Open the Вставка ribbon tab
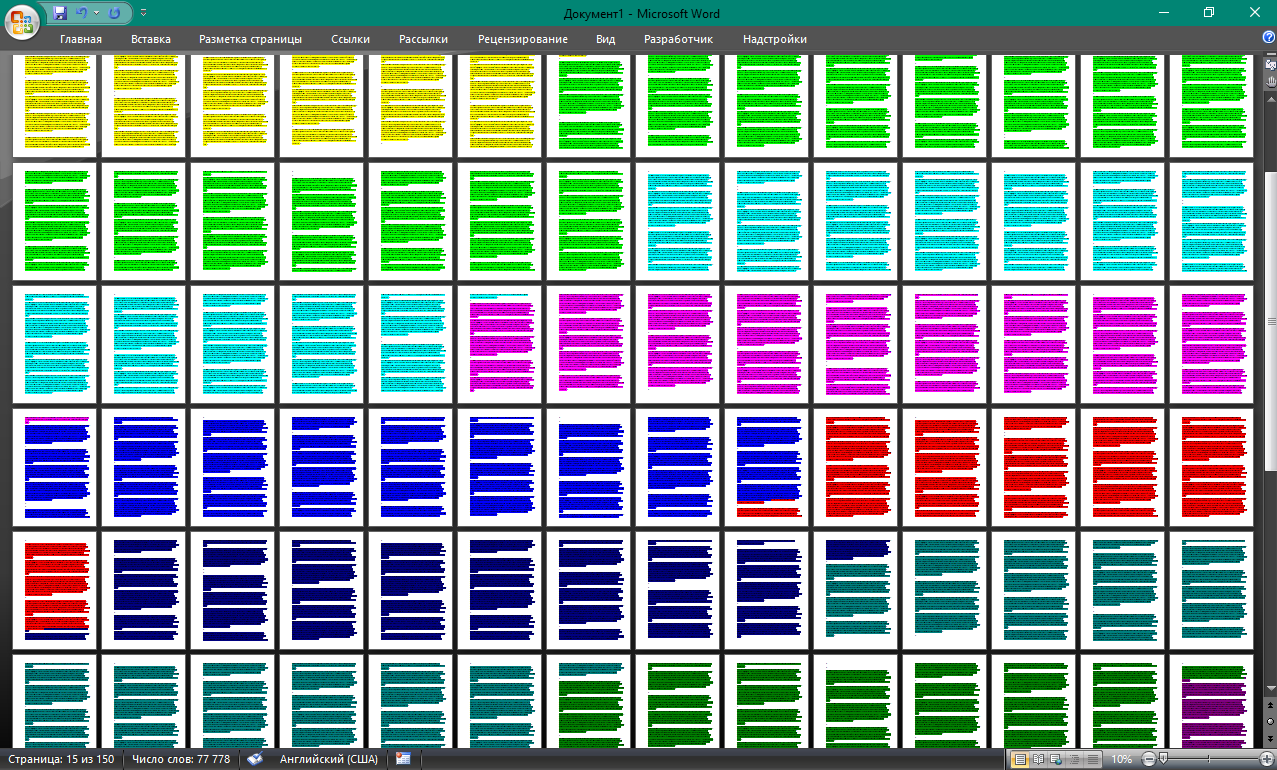 click(150, 39)
